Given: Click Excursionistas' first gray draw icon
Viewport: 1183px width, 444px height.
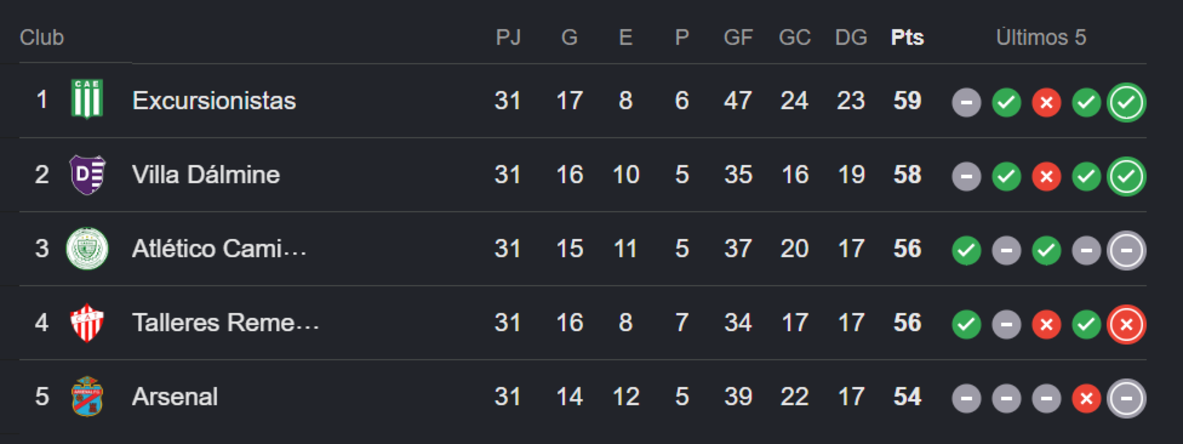Looking at the screenshot, I should 966,102.
